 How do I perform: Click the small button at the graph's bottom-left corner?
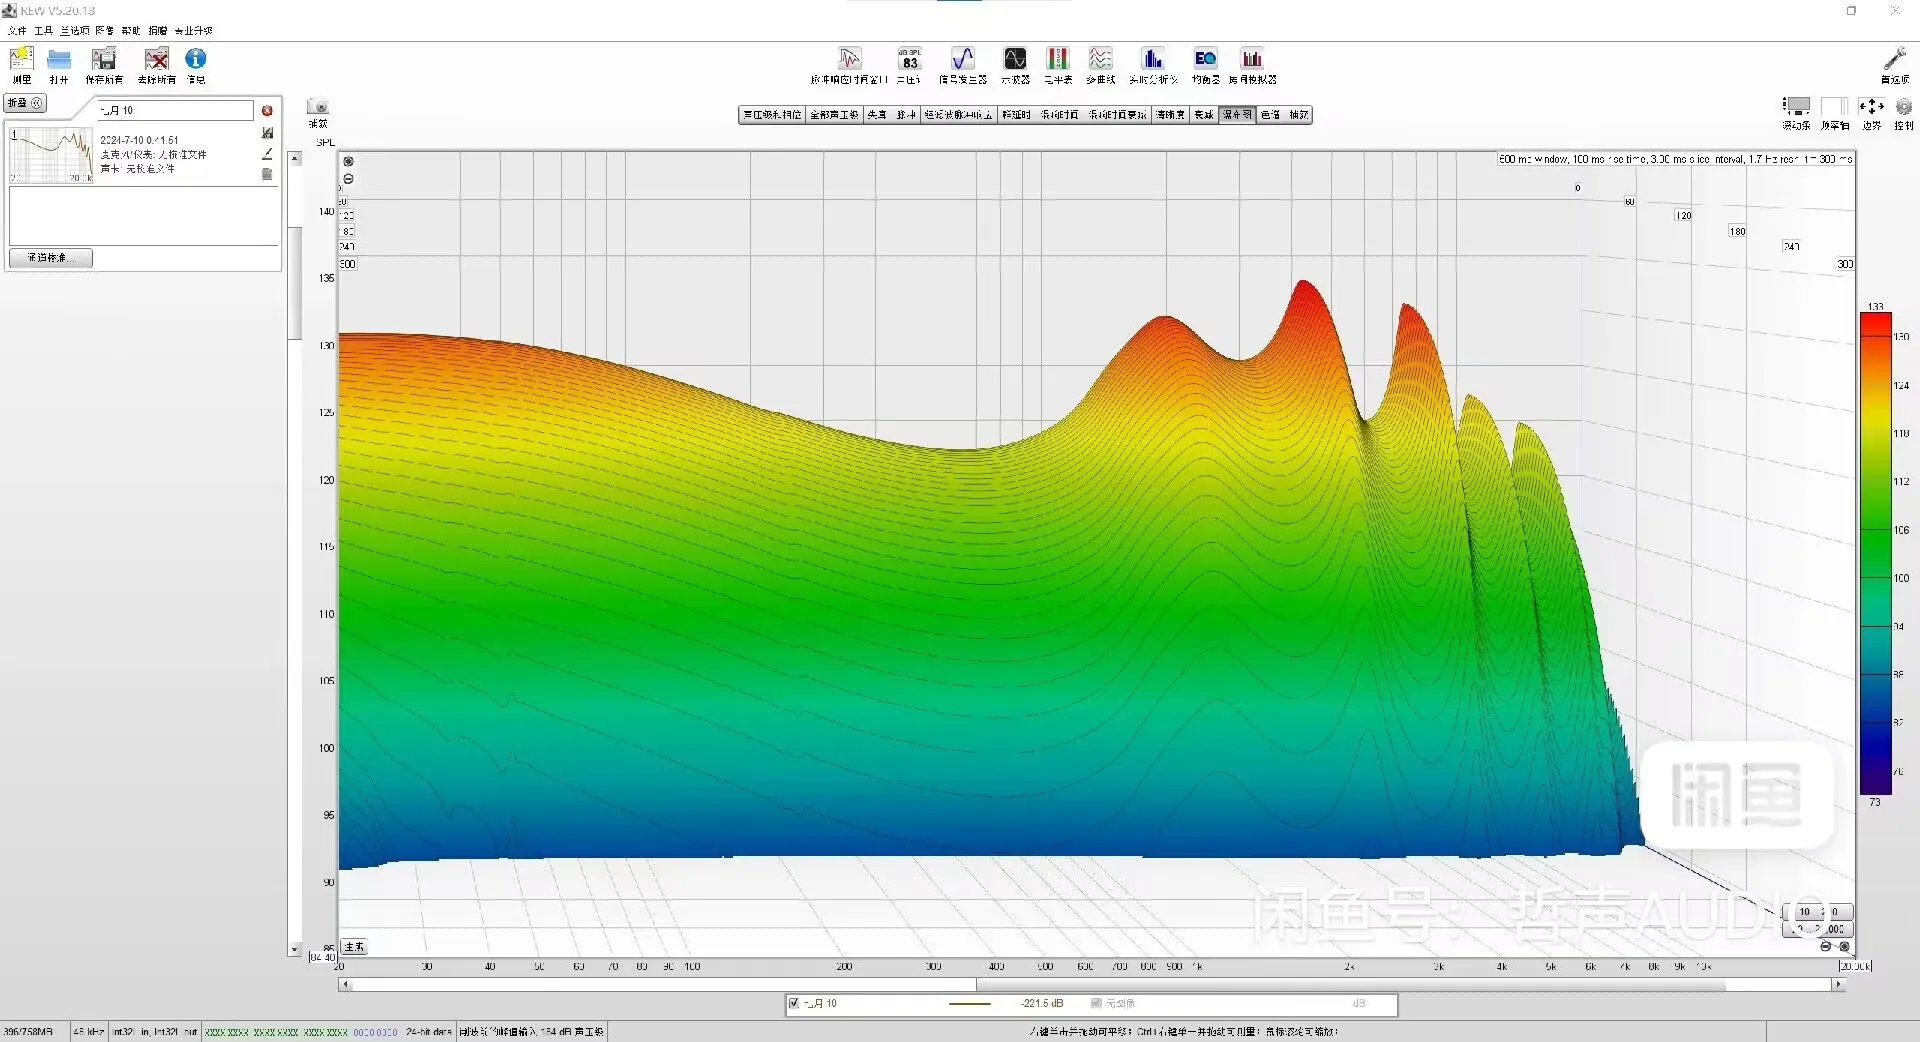(354, 946)
